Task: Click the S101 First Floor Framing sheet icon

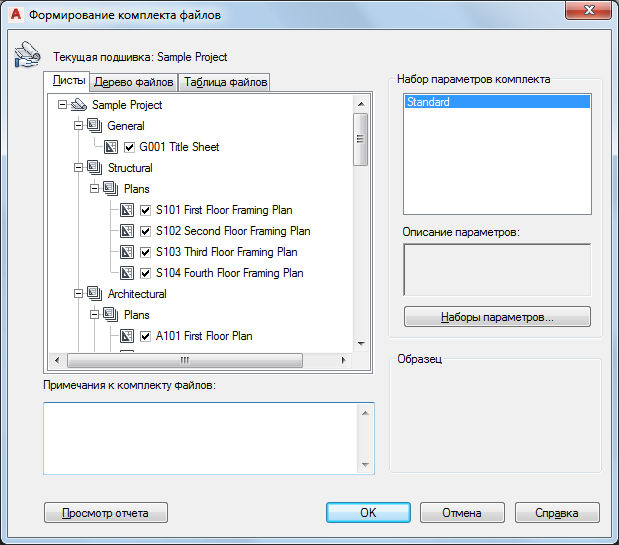Action: [x=127, y=210]
